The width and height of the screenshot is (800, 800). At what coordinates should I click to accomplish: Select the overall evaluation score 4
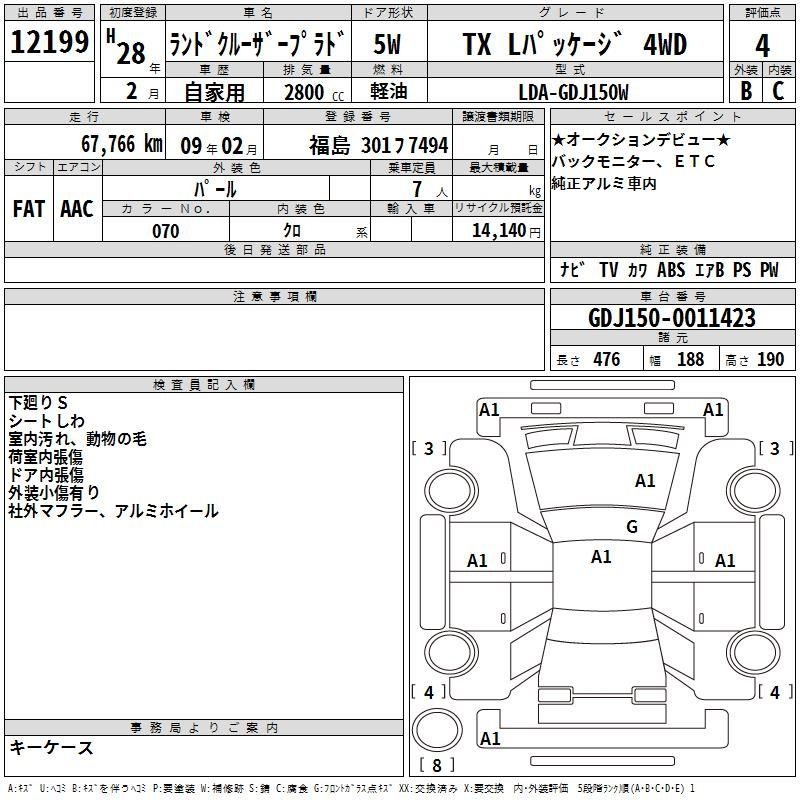tap(763, 45)
